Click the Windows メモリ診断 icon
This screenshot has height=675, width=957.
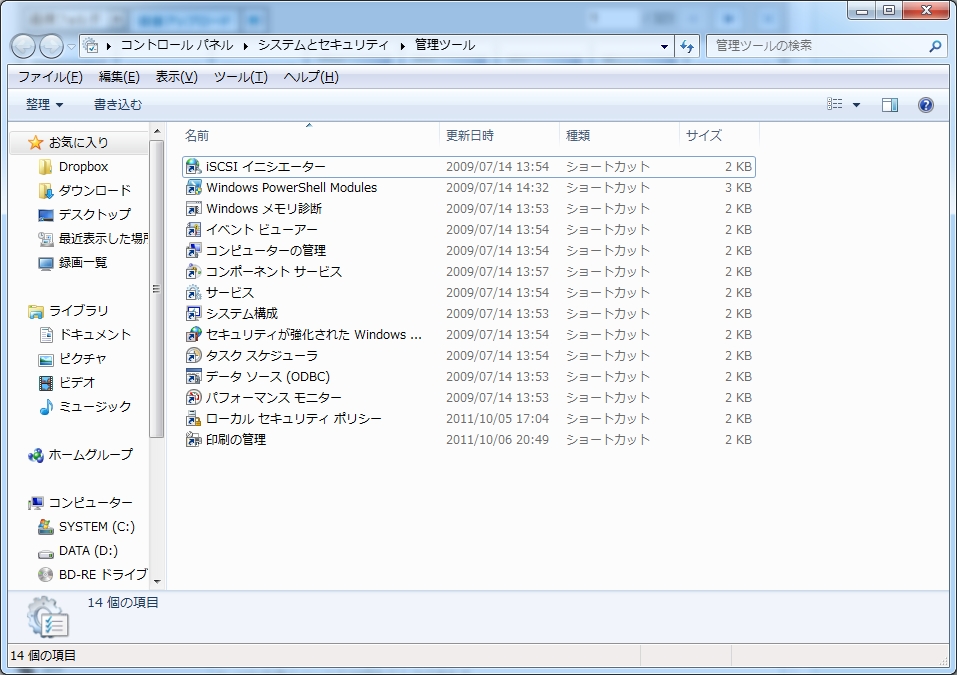coord(193,209)
